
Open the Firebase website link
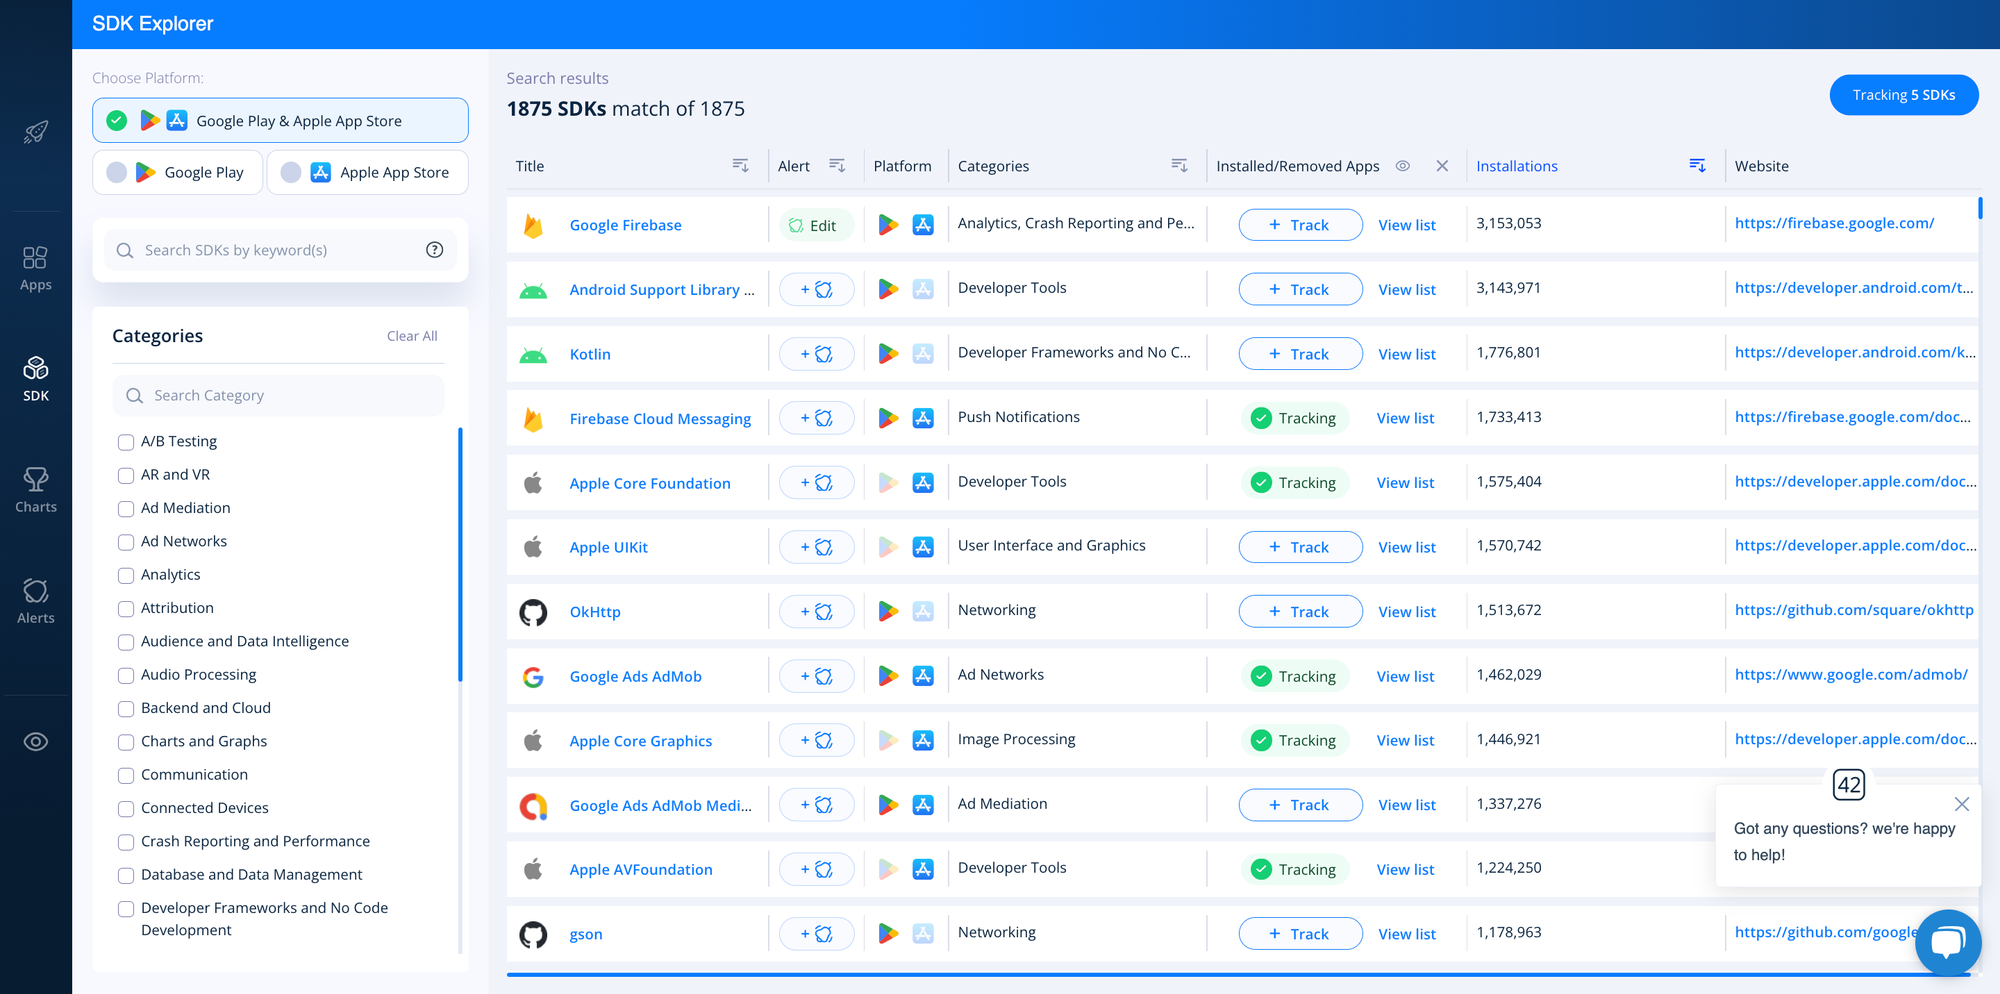pyautogui.click(x=1834, y=223)
